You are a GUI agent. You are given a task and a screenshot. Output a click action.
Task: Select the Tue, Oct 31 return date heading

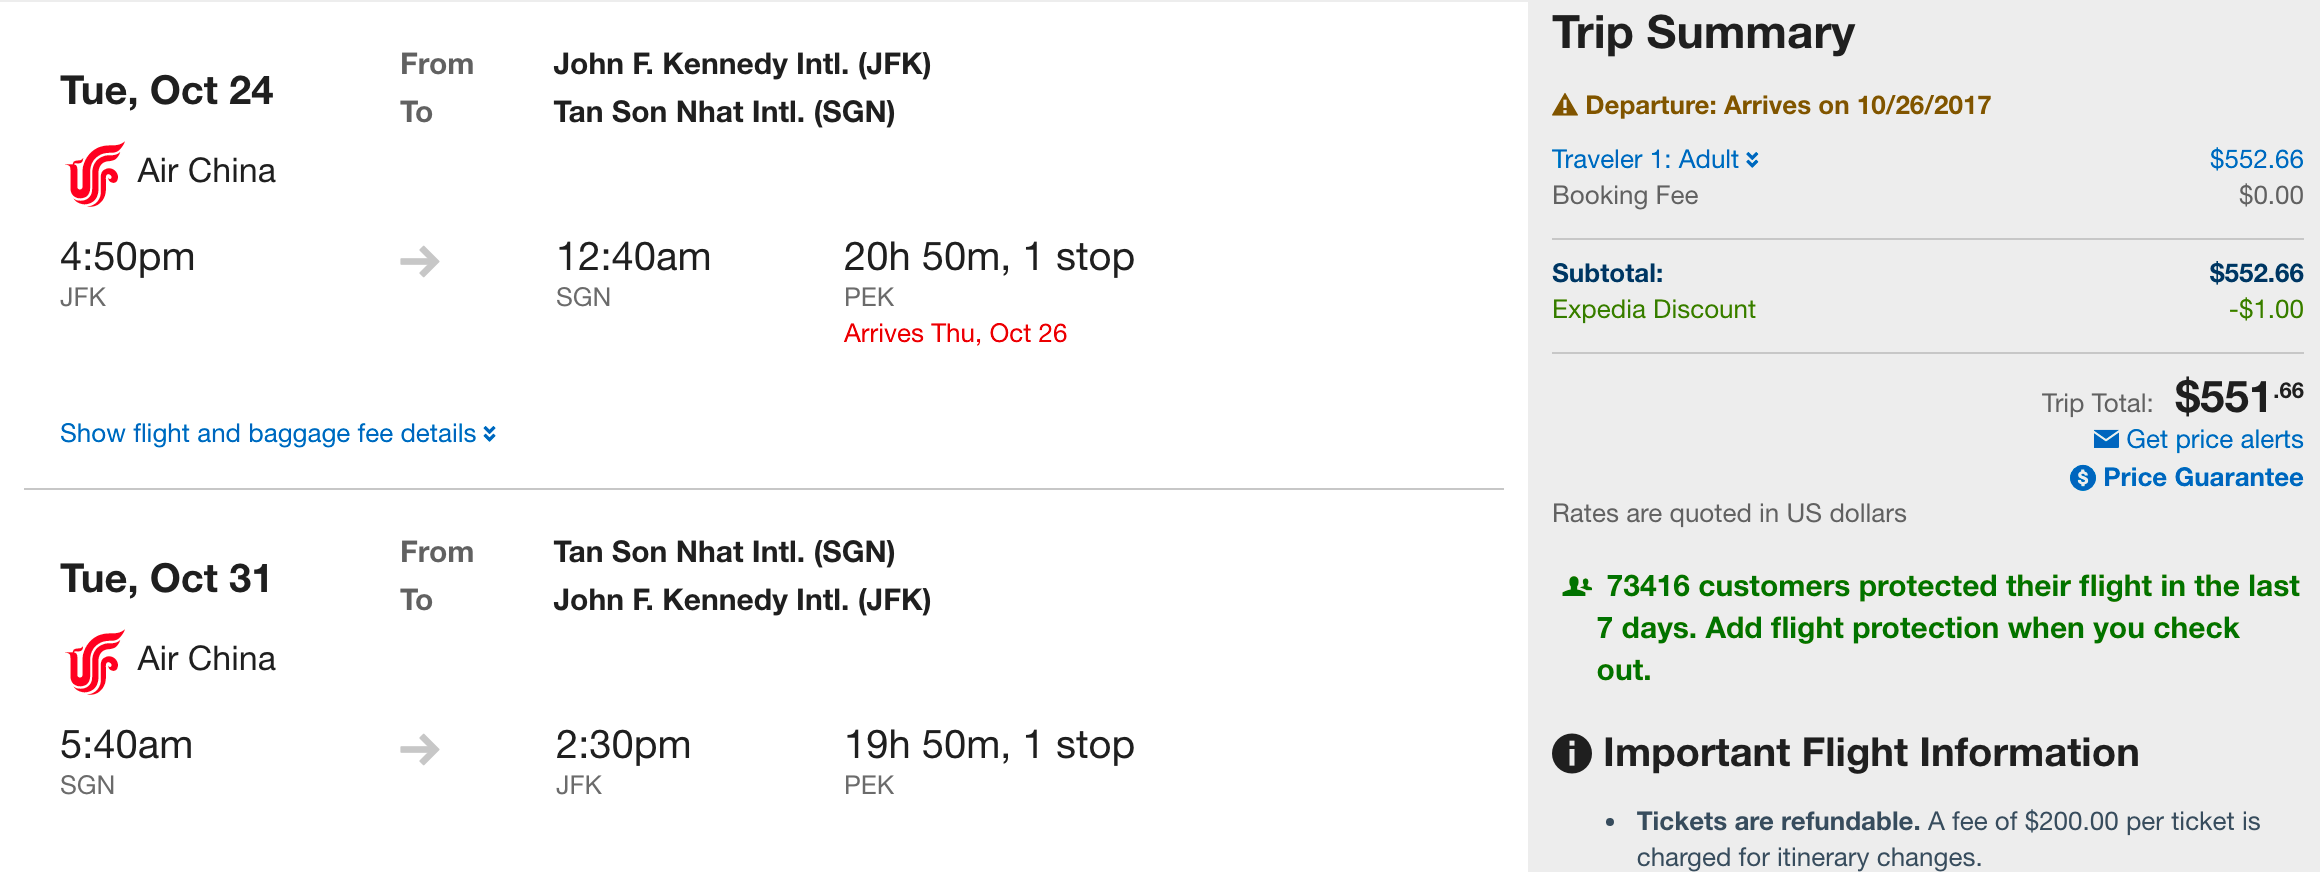click(x=166, y=579)
